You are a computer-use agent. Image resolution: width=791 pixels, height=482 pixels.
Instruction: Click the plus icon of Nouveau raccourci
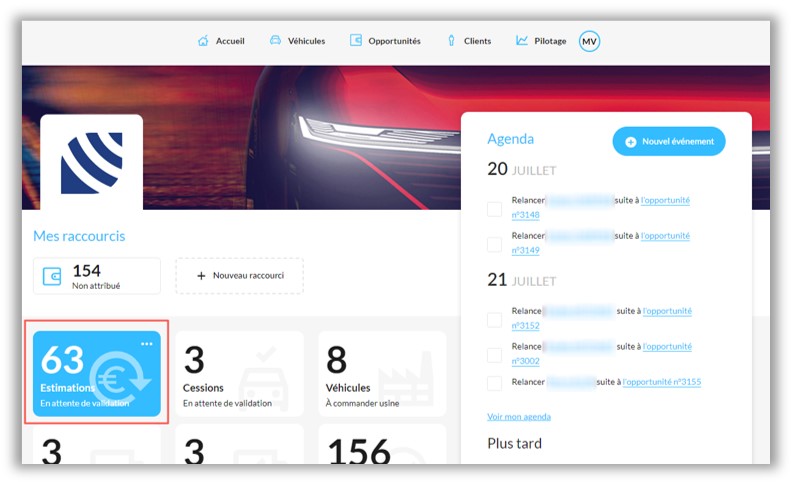click(201, 276)
